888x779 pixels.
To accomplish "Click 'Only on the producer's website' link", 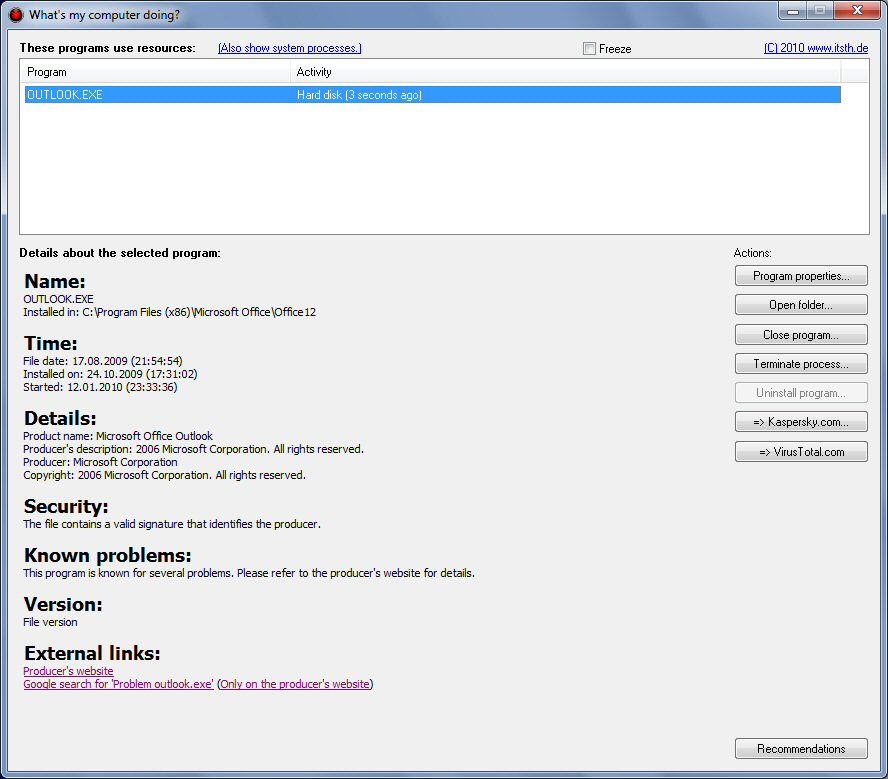I will pyautogui.click(x=294, y=684).
